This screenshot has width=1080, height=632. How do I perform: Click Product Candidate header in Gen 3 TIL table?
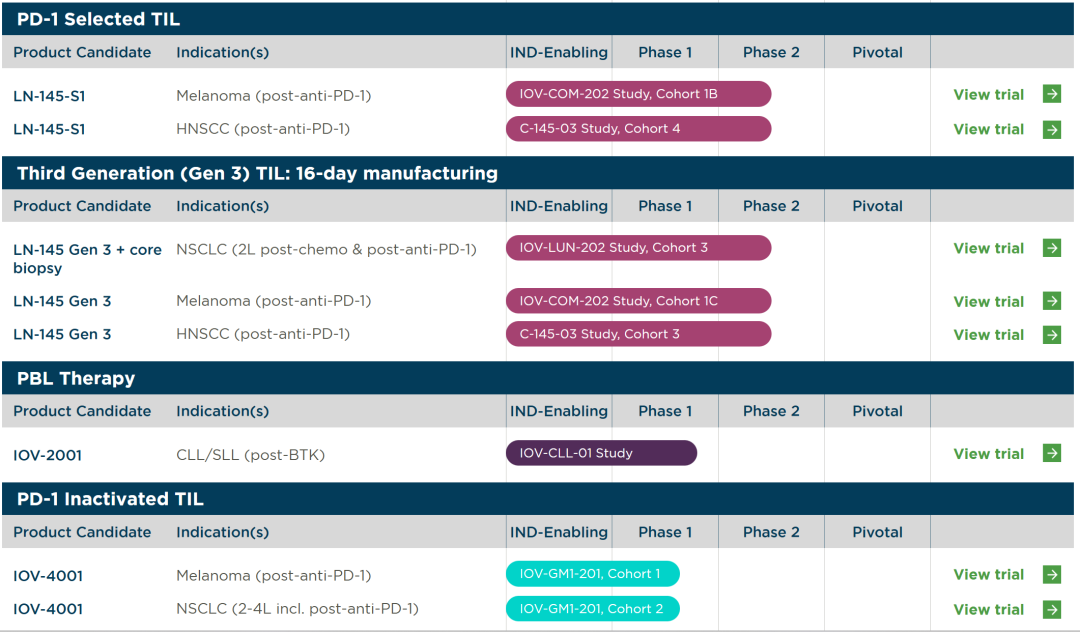[x=82, y=206]
